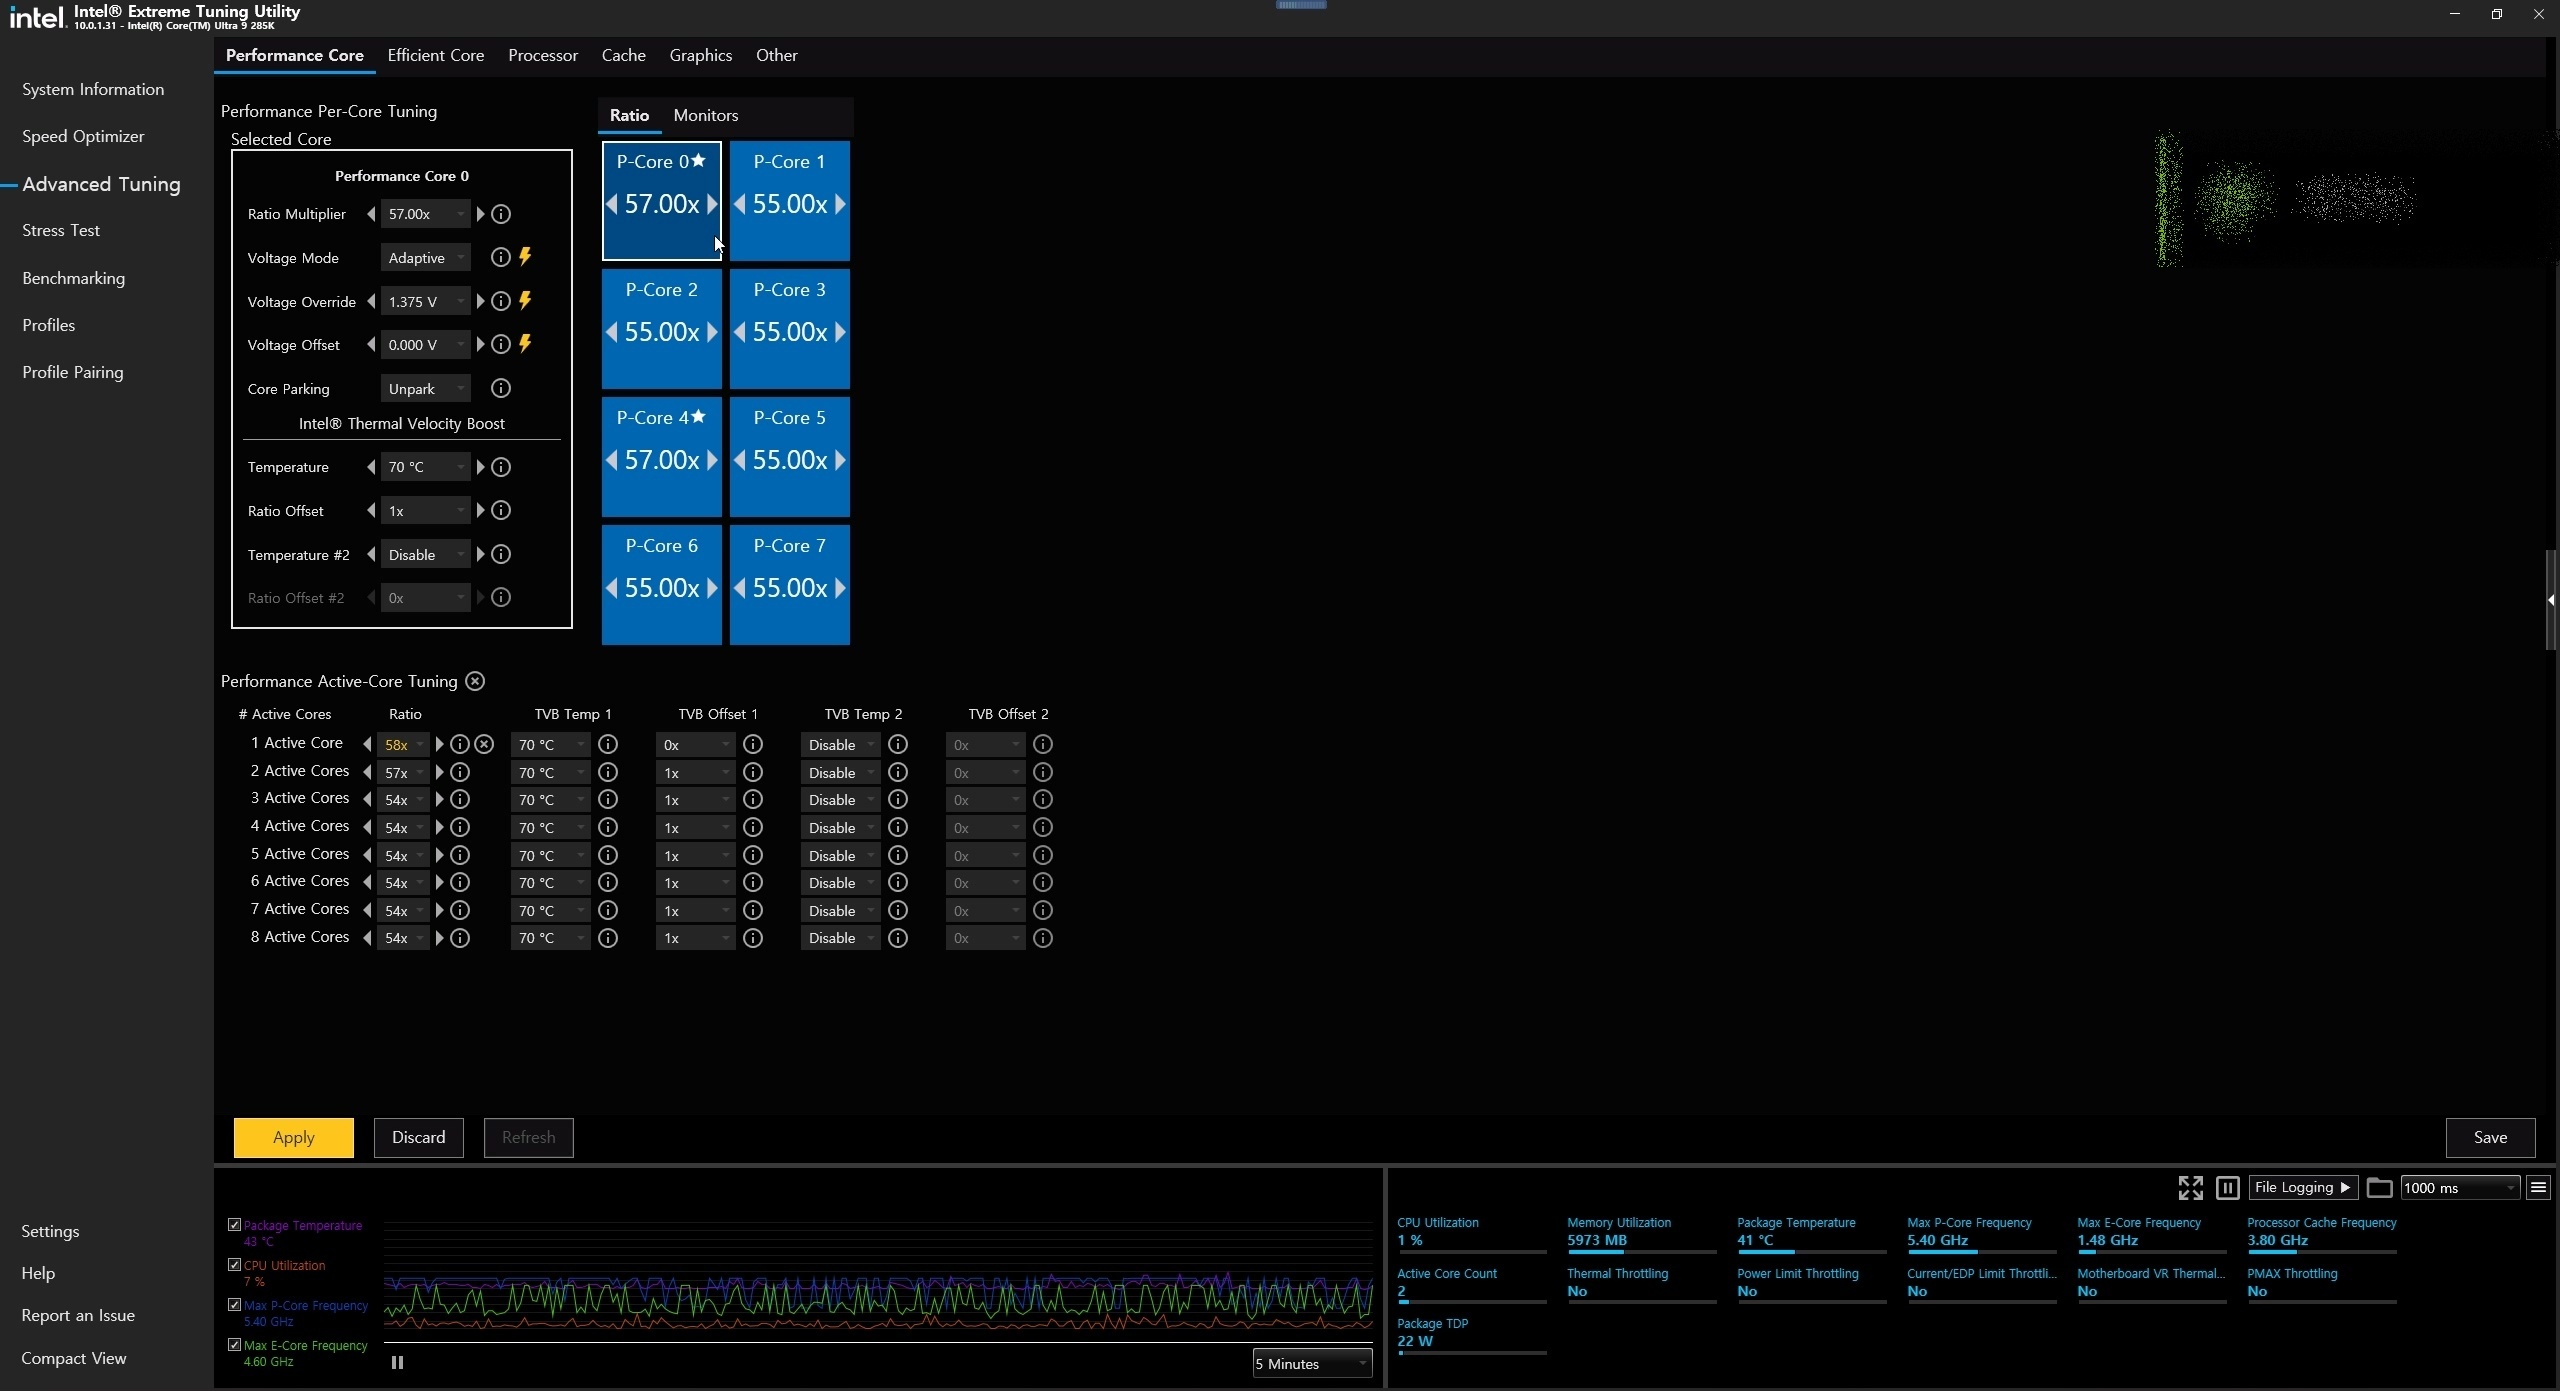The height and width of the screenshot is (1391, 2560).
Task: Open the 5 Minutes graph duration dropdown
Action: [x=1312, y=1364]
